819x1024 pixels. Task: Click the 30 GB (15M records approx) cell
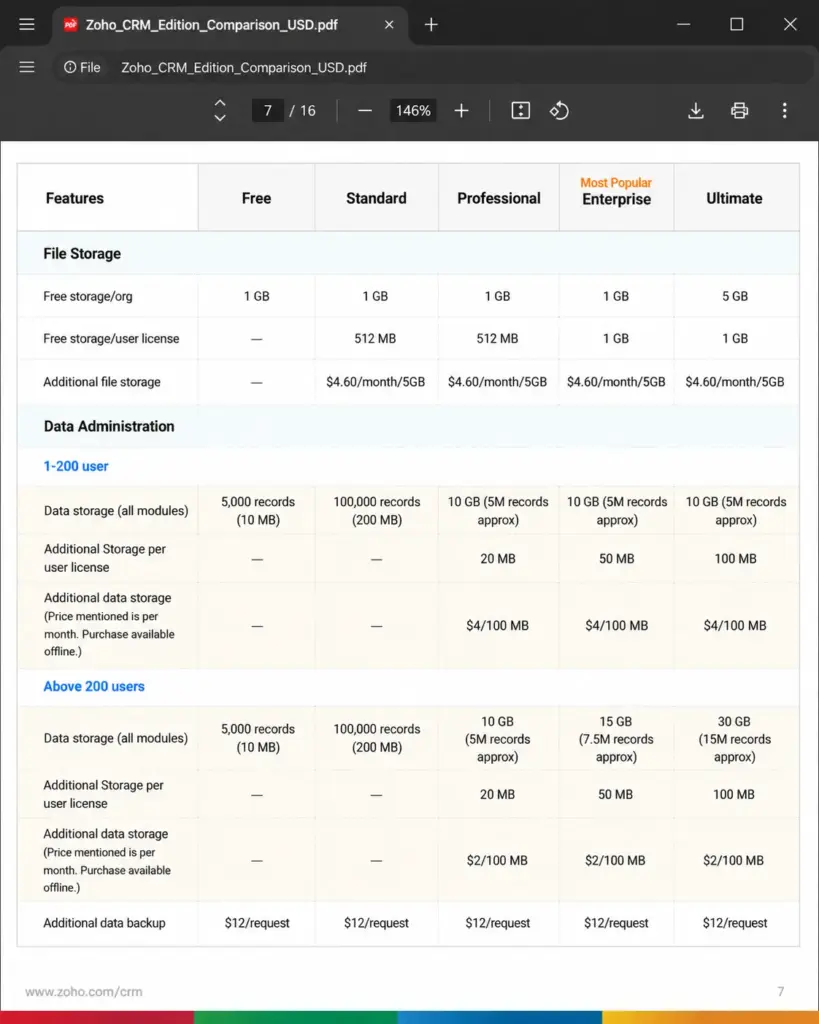point(735,739)
